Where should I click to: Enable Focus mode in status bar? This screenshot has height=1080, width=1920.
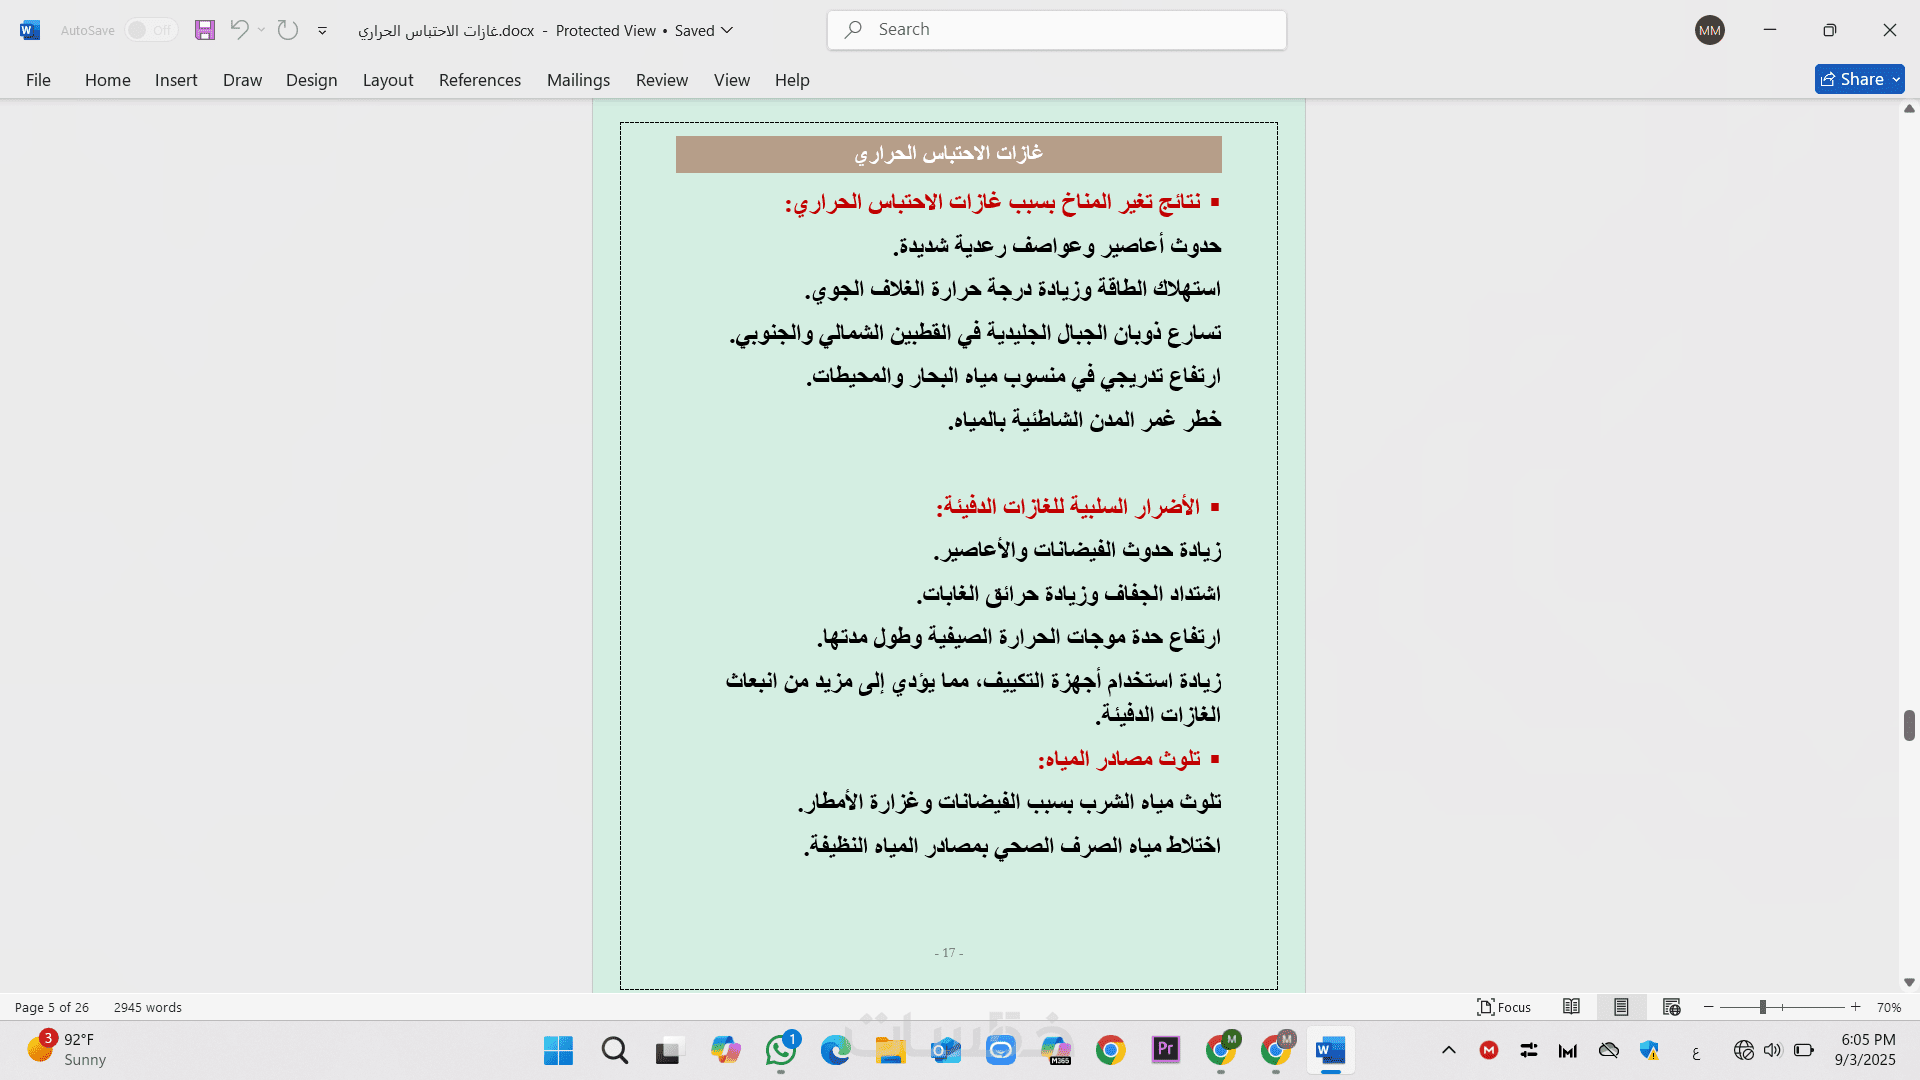1504,1007
